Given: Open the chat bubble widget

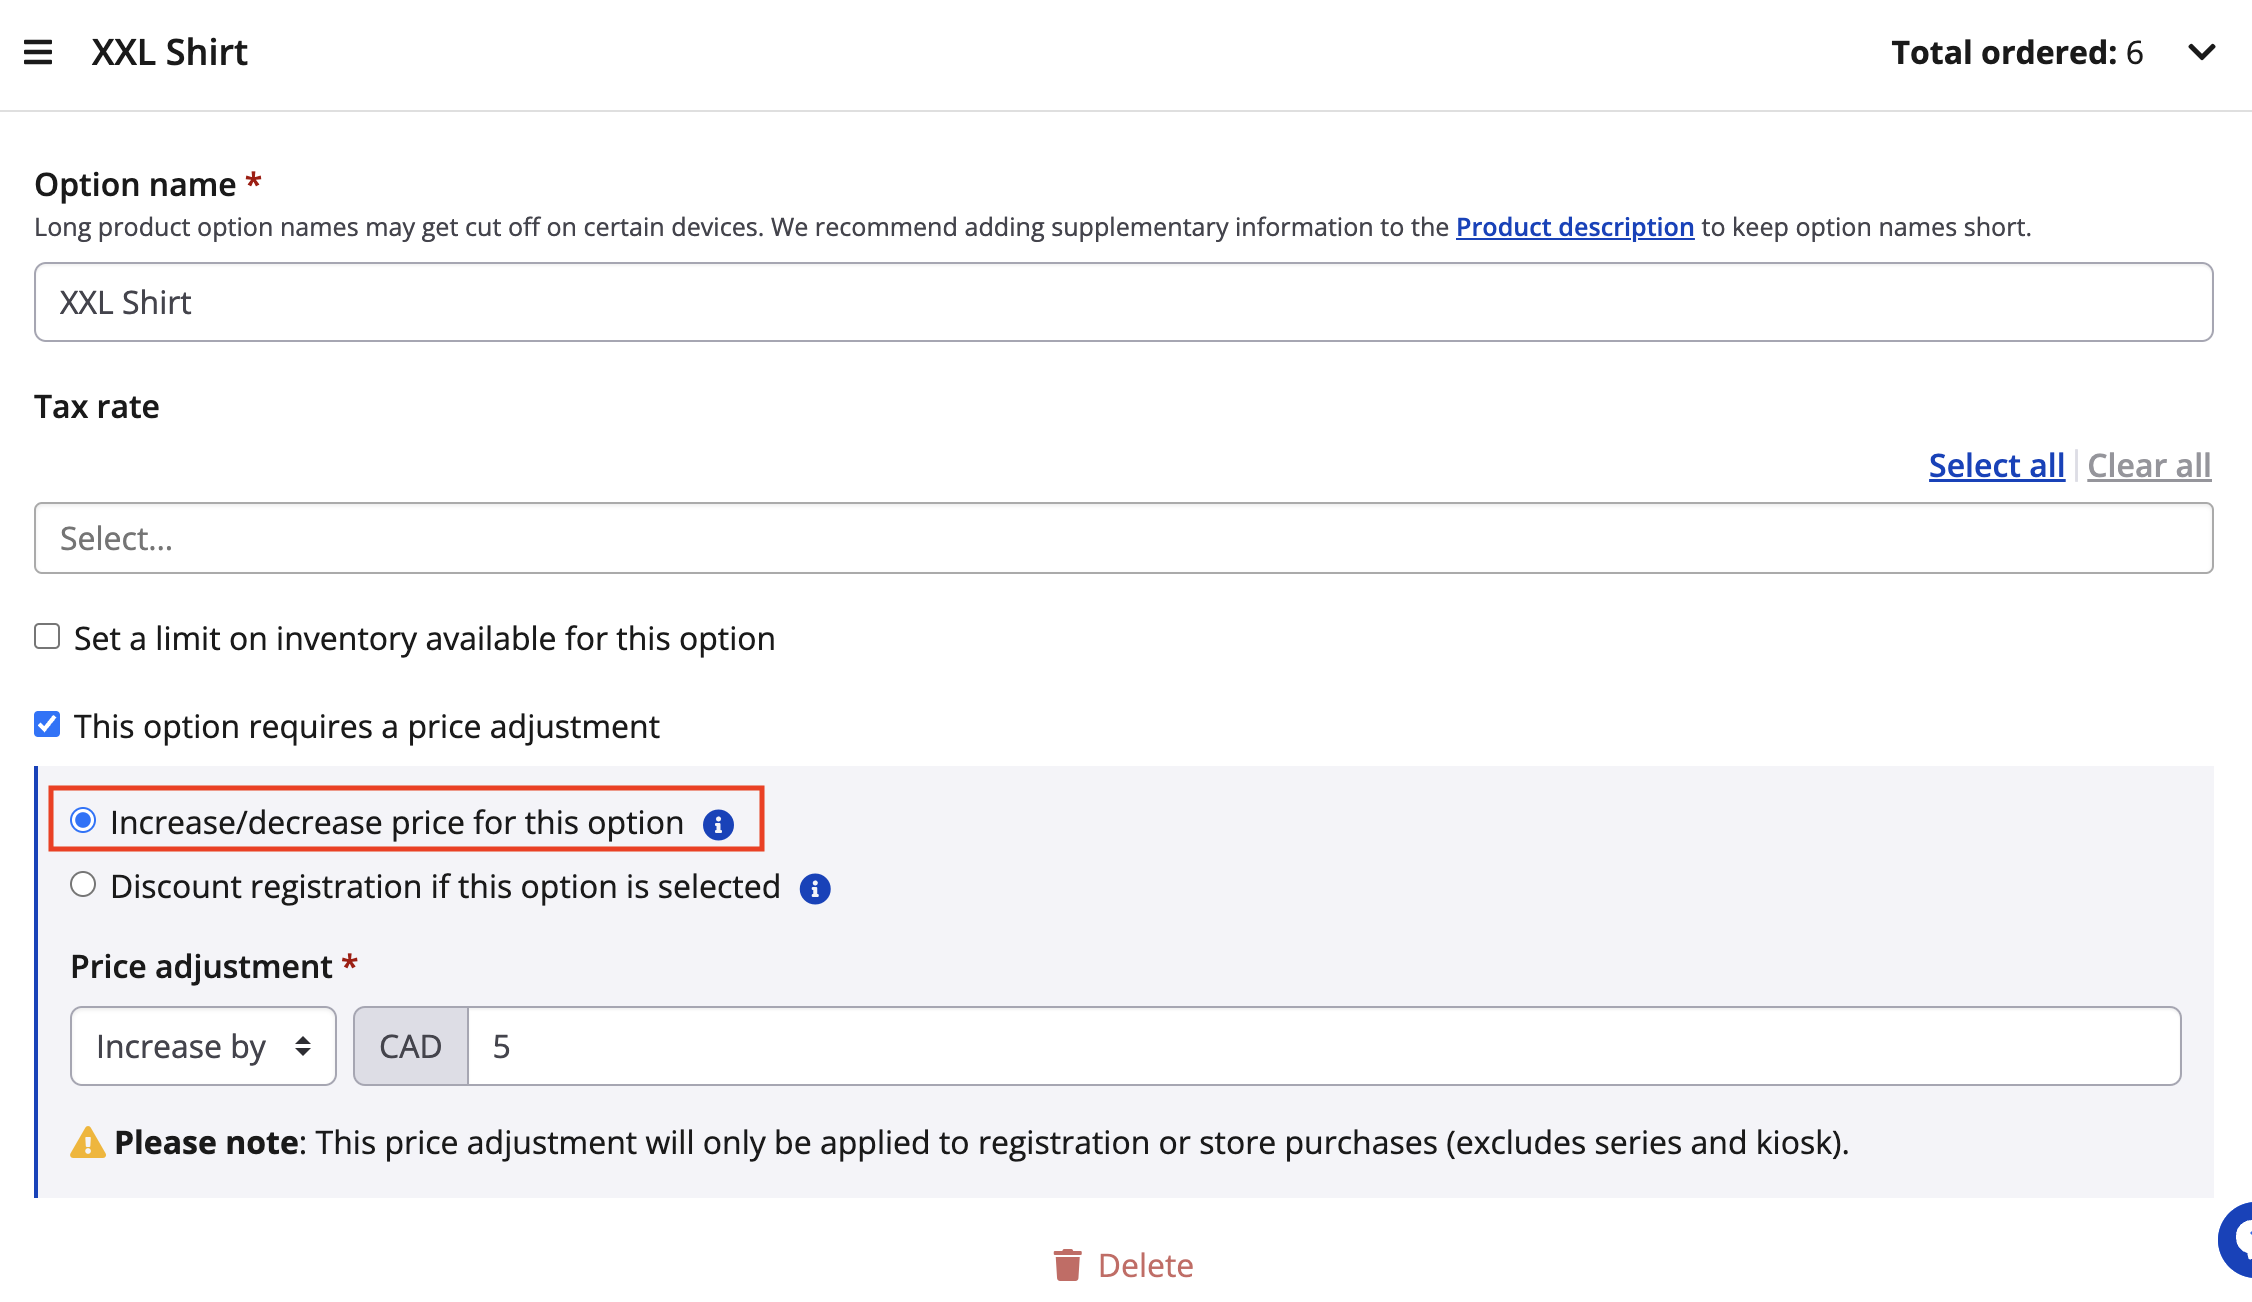Looking at the screenshot, I should pos(2238,1240).
